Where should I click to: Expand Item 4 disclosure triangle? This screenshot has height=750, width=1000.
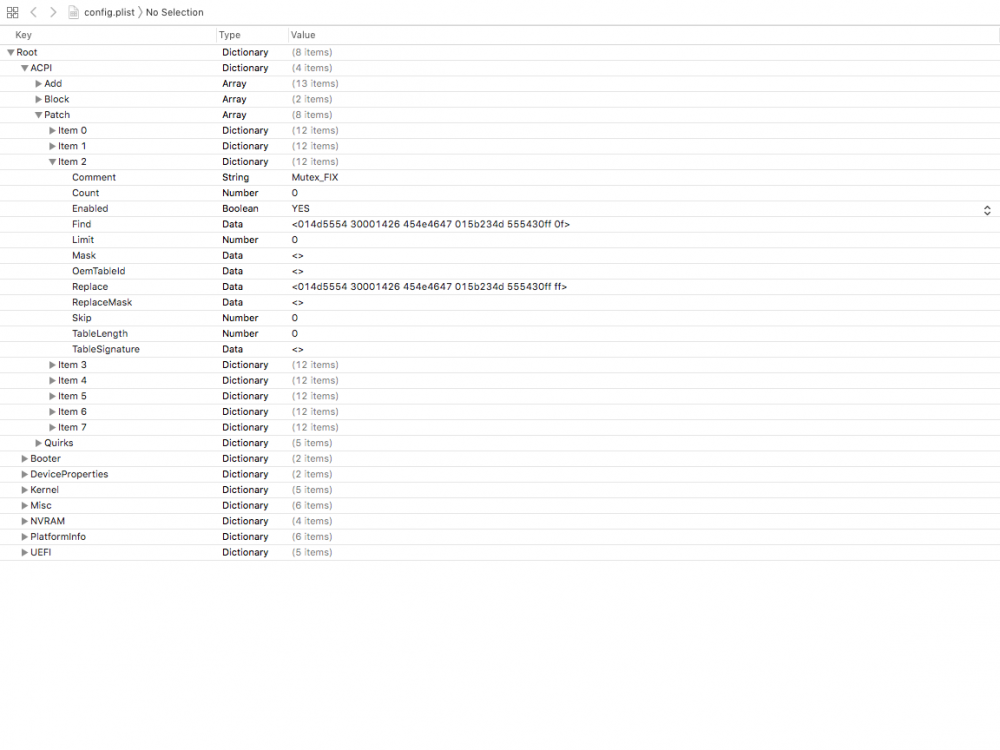point(52,381)
